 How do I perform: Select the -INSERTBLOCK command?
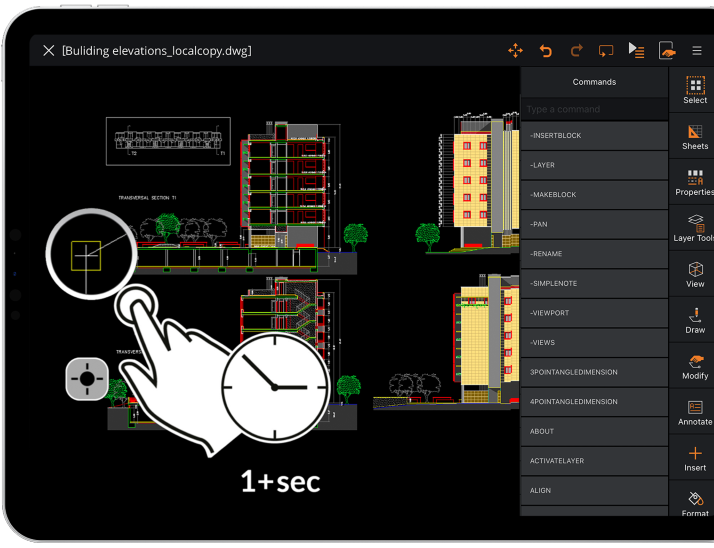pos(594,136)
